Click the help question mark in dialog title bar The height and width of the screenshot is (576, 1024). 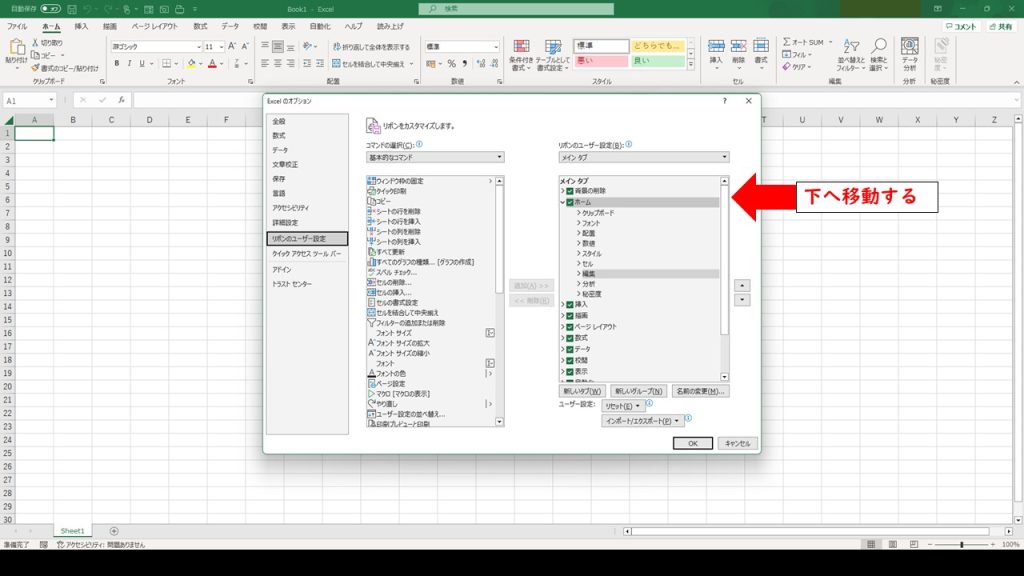coord(724,101)
